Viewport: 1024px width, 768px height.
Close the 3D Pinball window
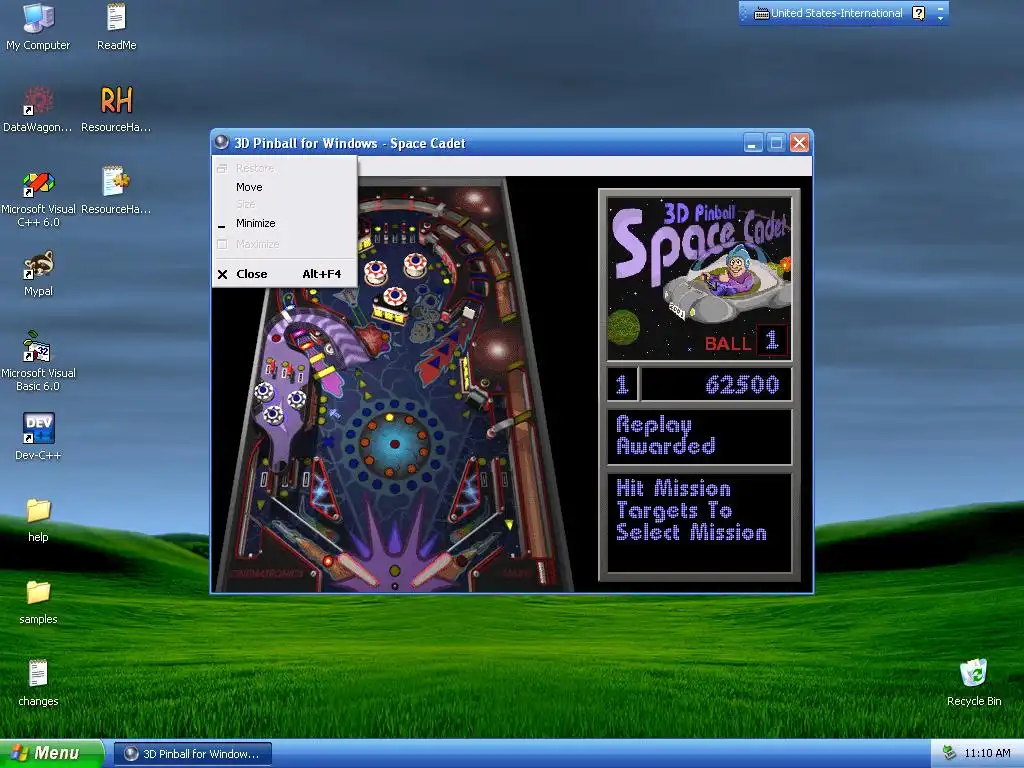799,142
